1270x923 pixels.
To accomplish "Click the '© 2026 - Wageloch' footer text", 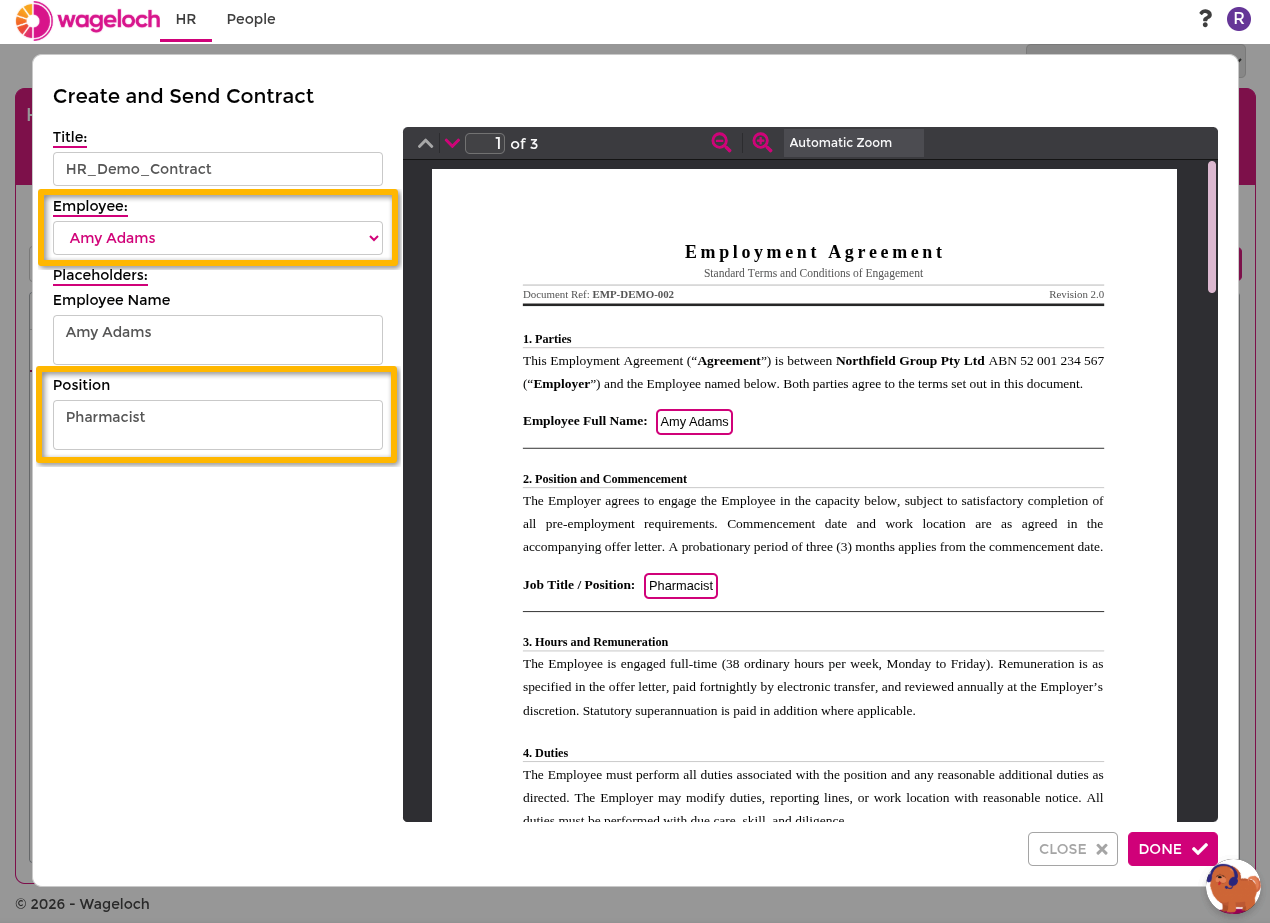I will point(82,904).
